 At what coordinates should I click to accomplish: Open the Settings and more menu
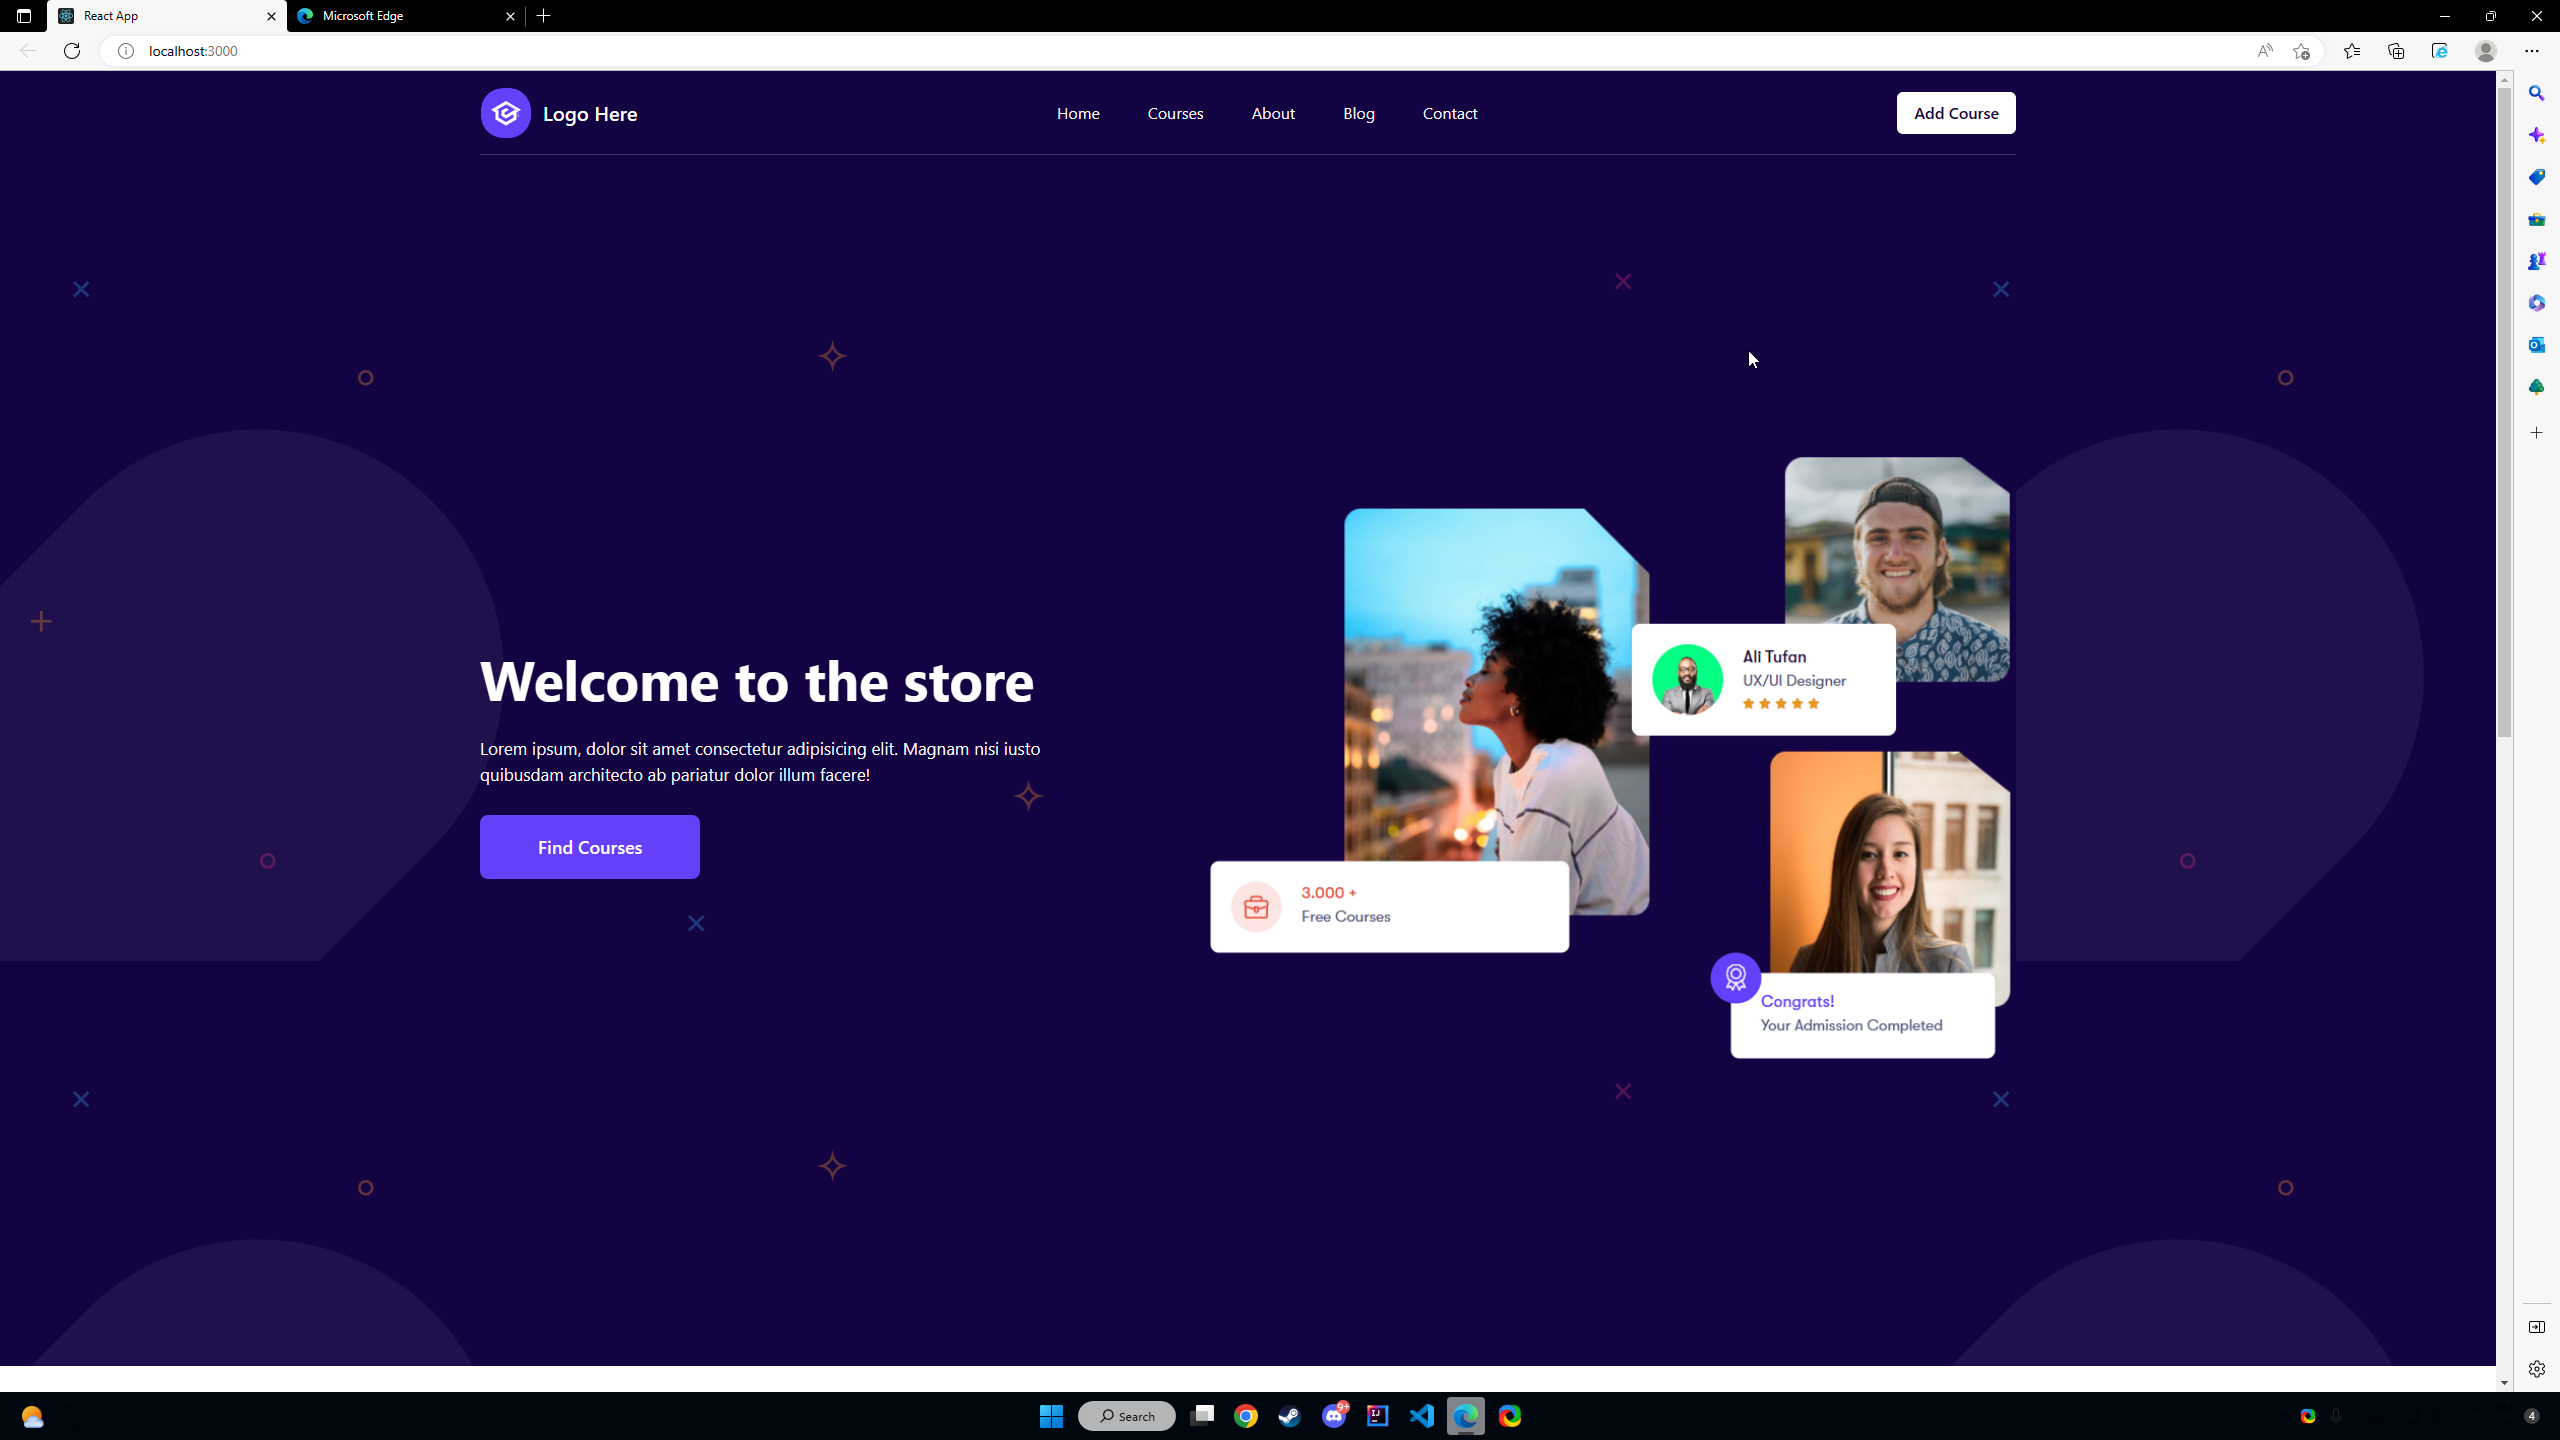tap(2533, 51)
